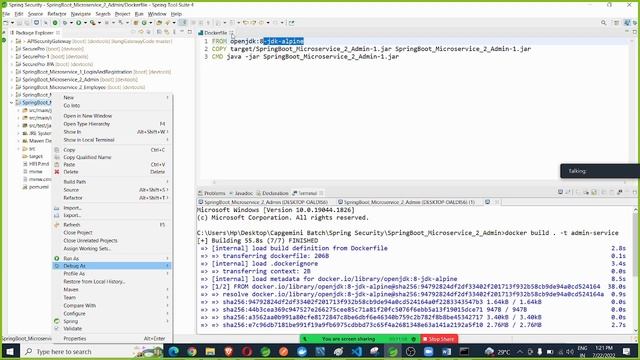Click the open new terminal icon in Terminal toolbar
The width and height of the screenshot is (640, 360).
[560, 192]
